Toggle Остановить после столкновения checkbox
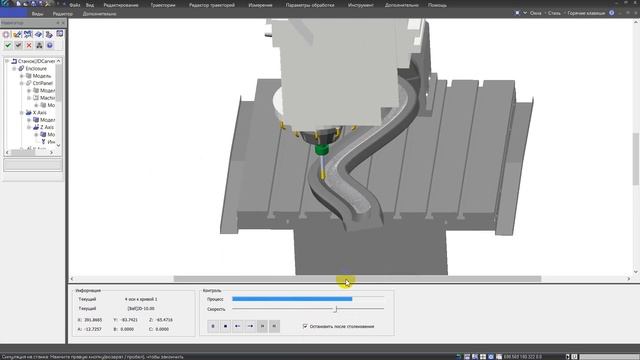The width and height of the screenshot is (640, 360). tap(305, 326)
